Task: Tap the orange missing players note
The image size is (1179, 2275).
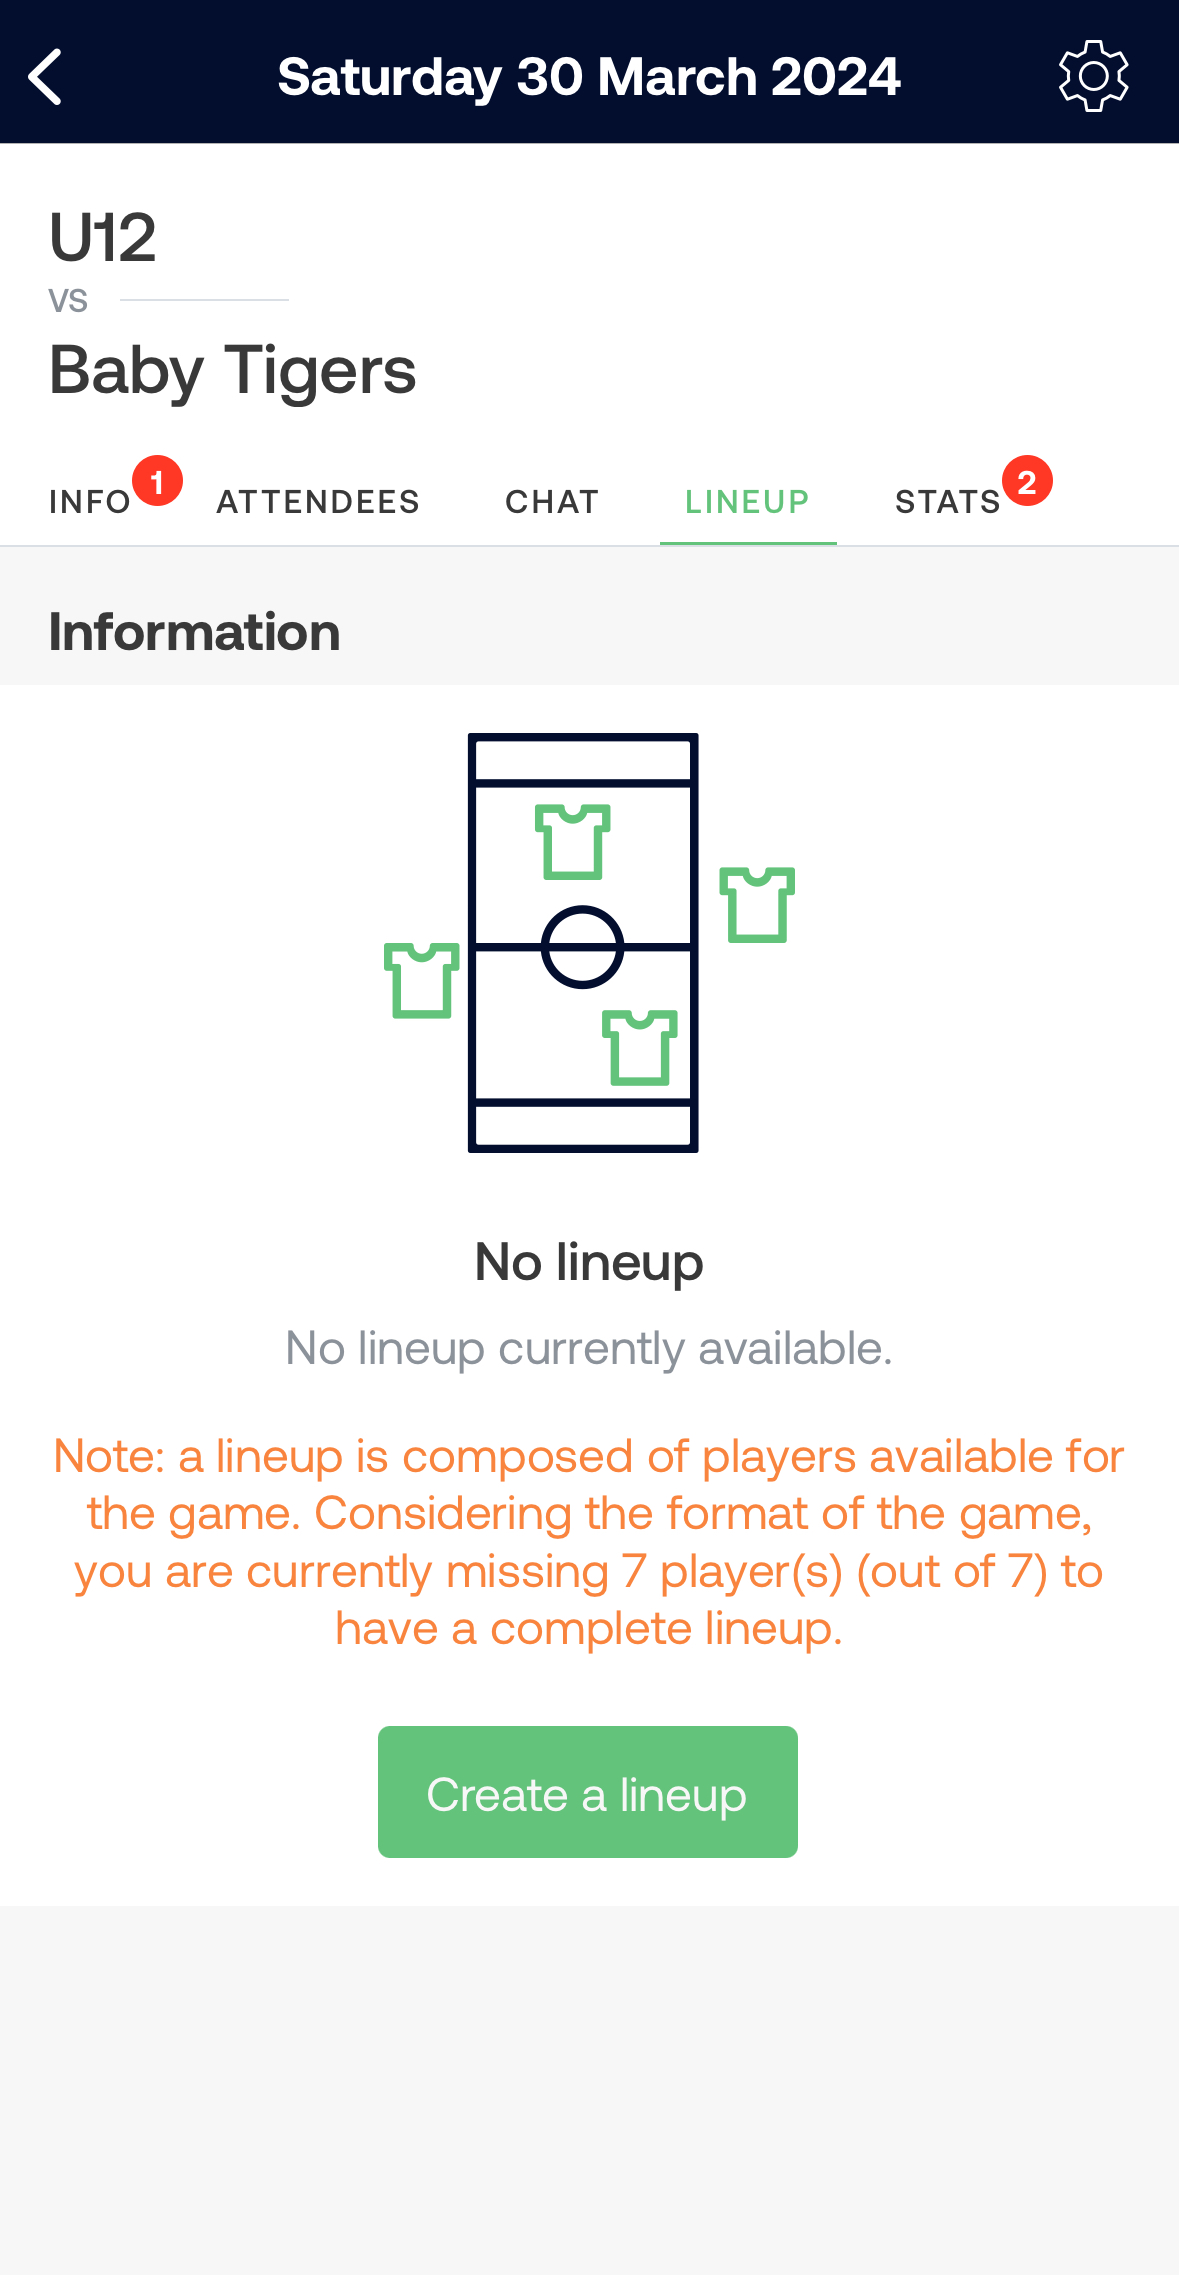Action: click(589, 1542)
